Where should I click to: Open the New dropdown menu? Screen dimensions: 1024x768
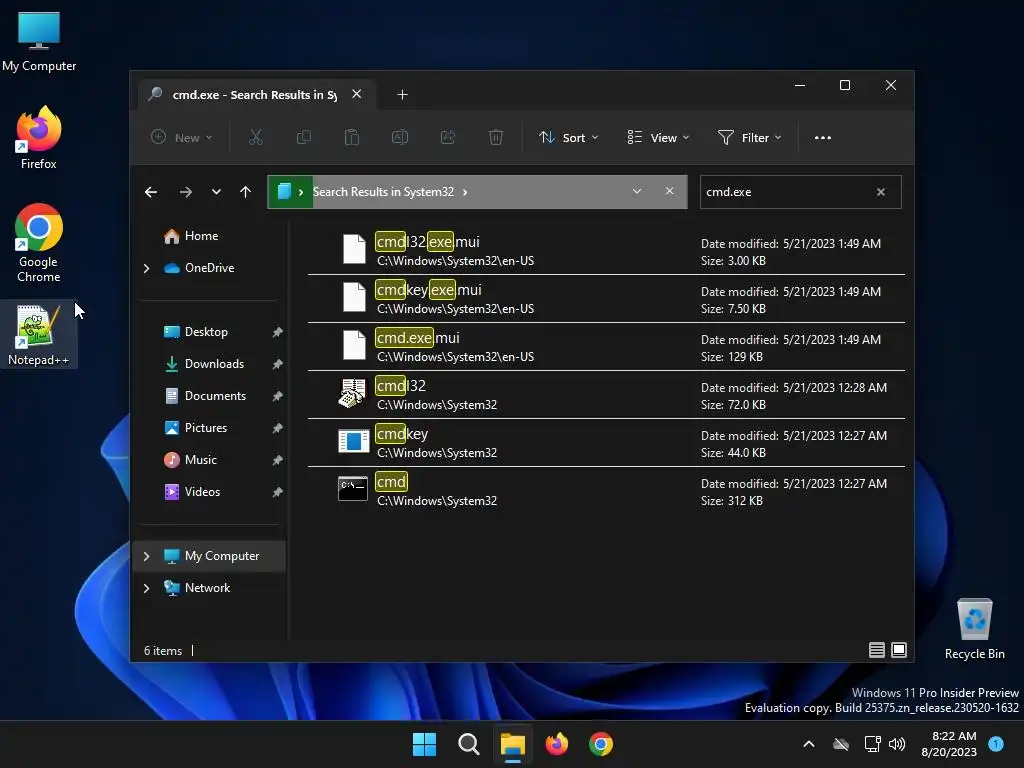point(182,137)
